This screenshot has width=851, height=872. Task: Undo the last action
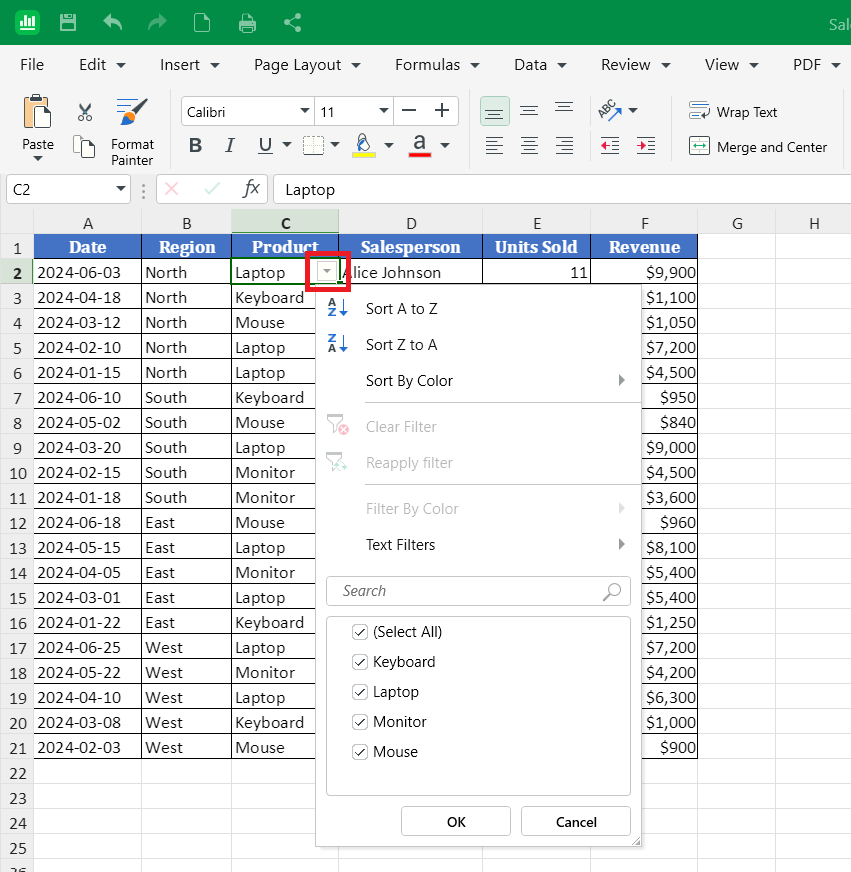pos(112,23)
